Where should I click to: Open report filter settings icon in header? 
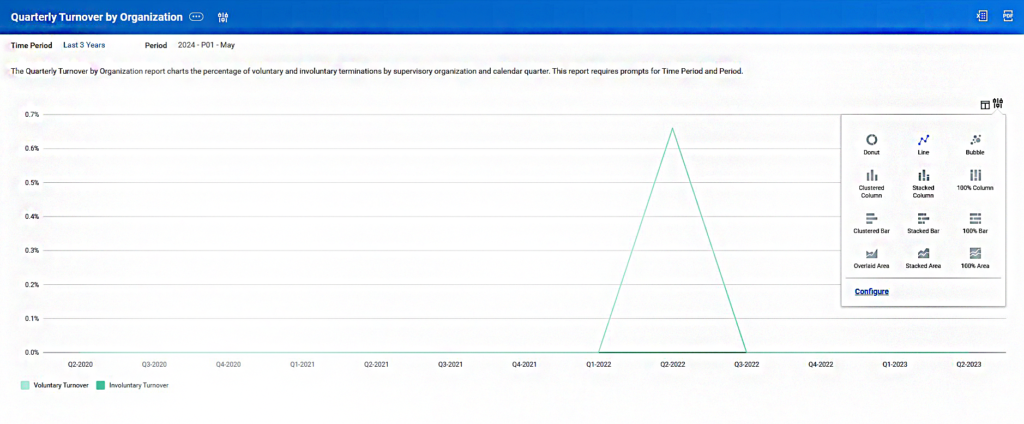(223, 18)
